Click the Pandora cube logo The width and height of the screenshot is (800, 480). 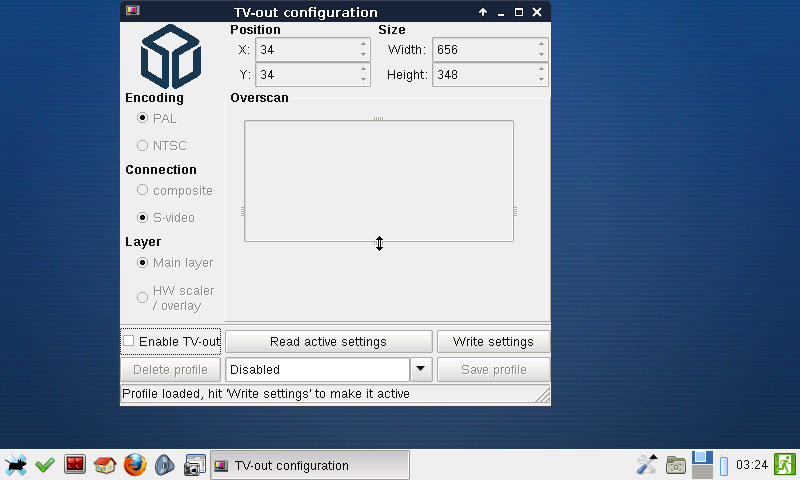[171, 56]
